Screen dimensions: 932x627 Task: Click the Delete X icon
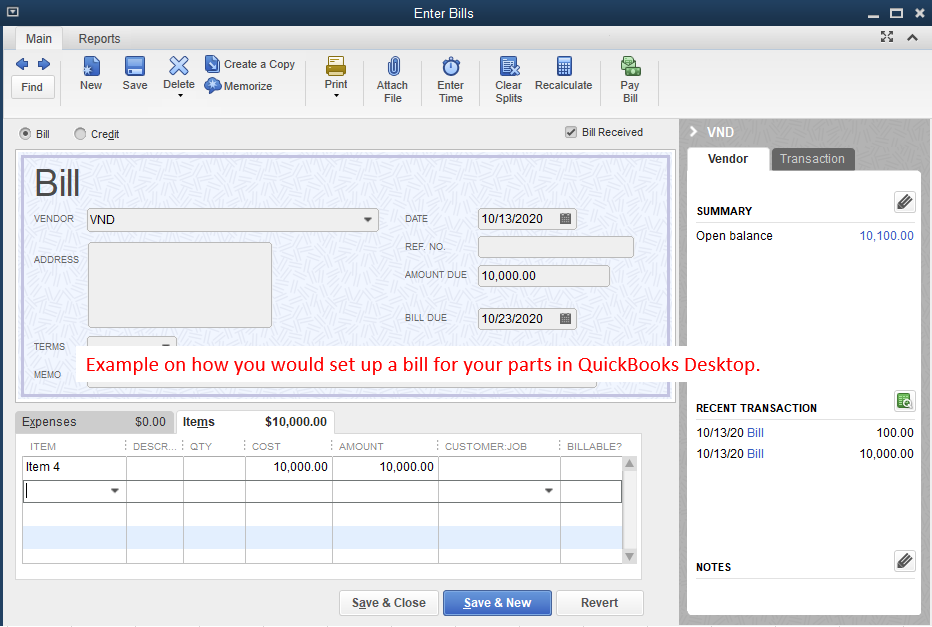[x=179, y=66]
